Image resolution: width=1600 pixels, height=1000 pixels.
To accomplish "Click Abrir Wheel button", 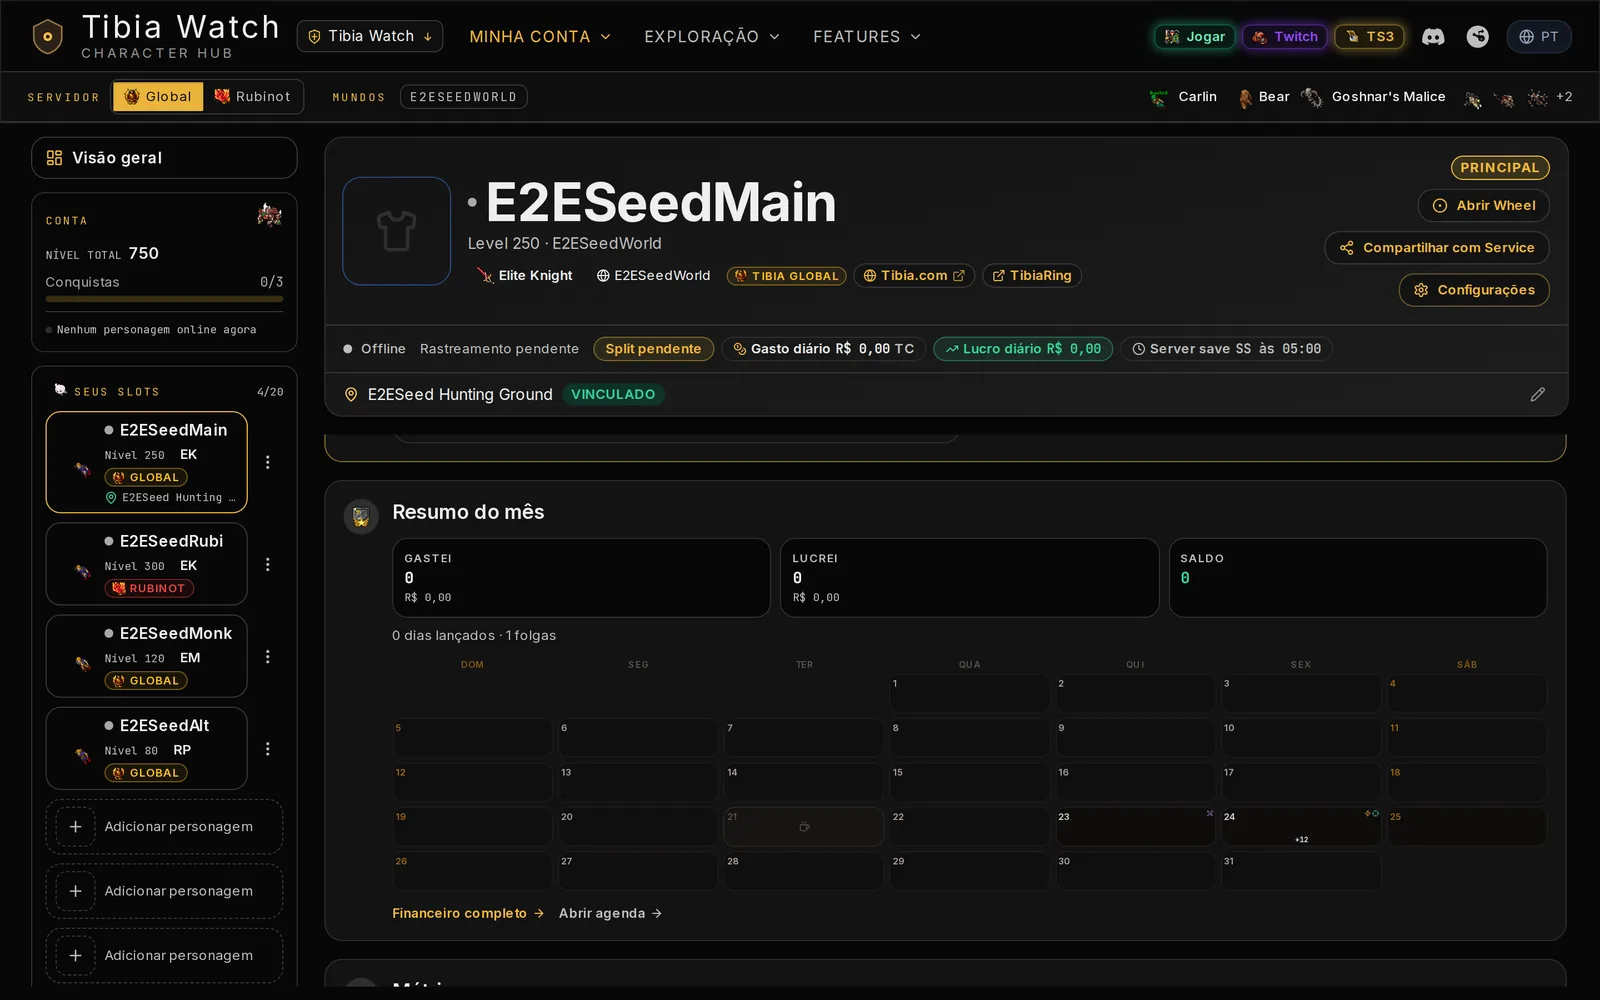I will (1484, 206).
